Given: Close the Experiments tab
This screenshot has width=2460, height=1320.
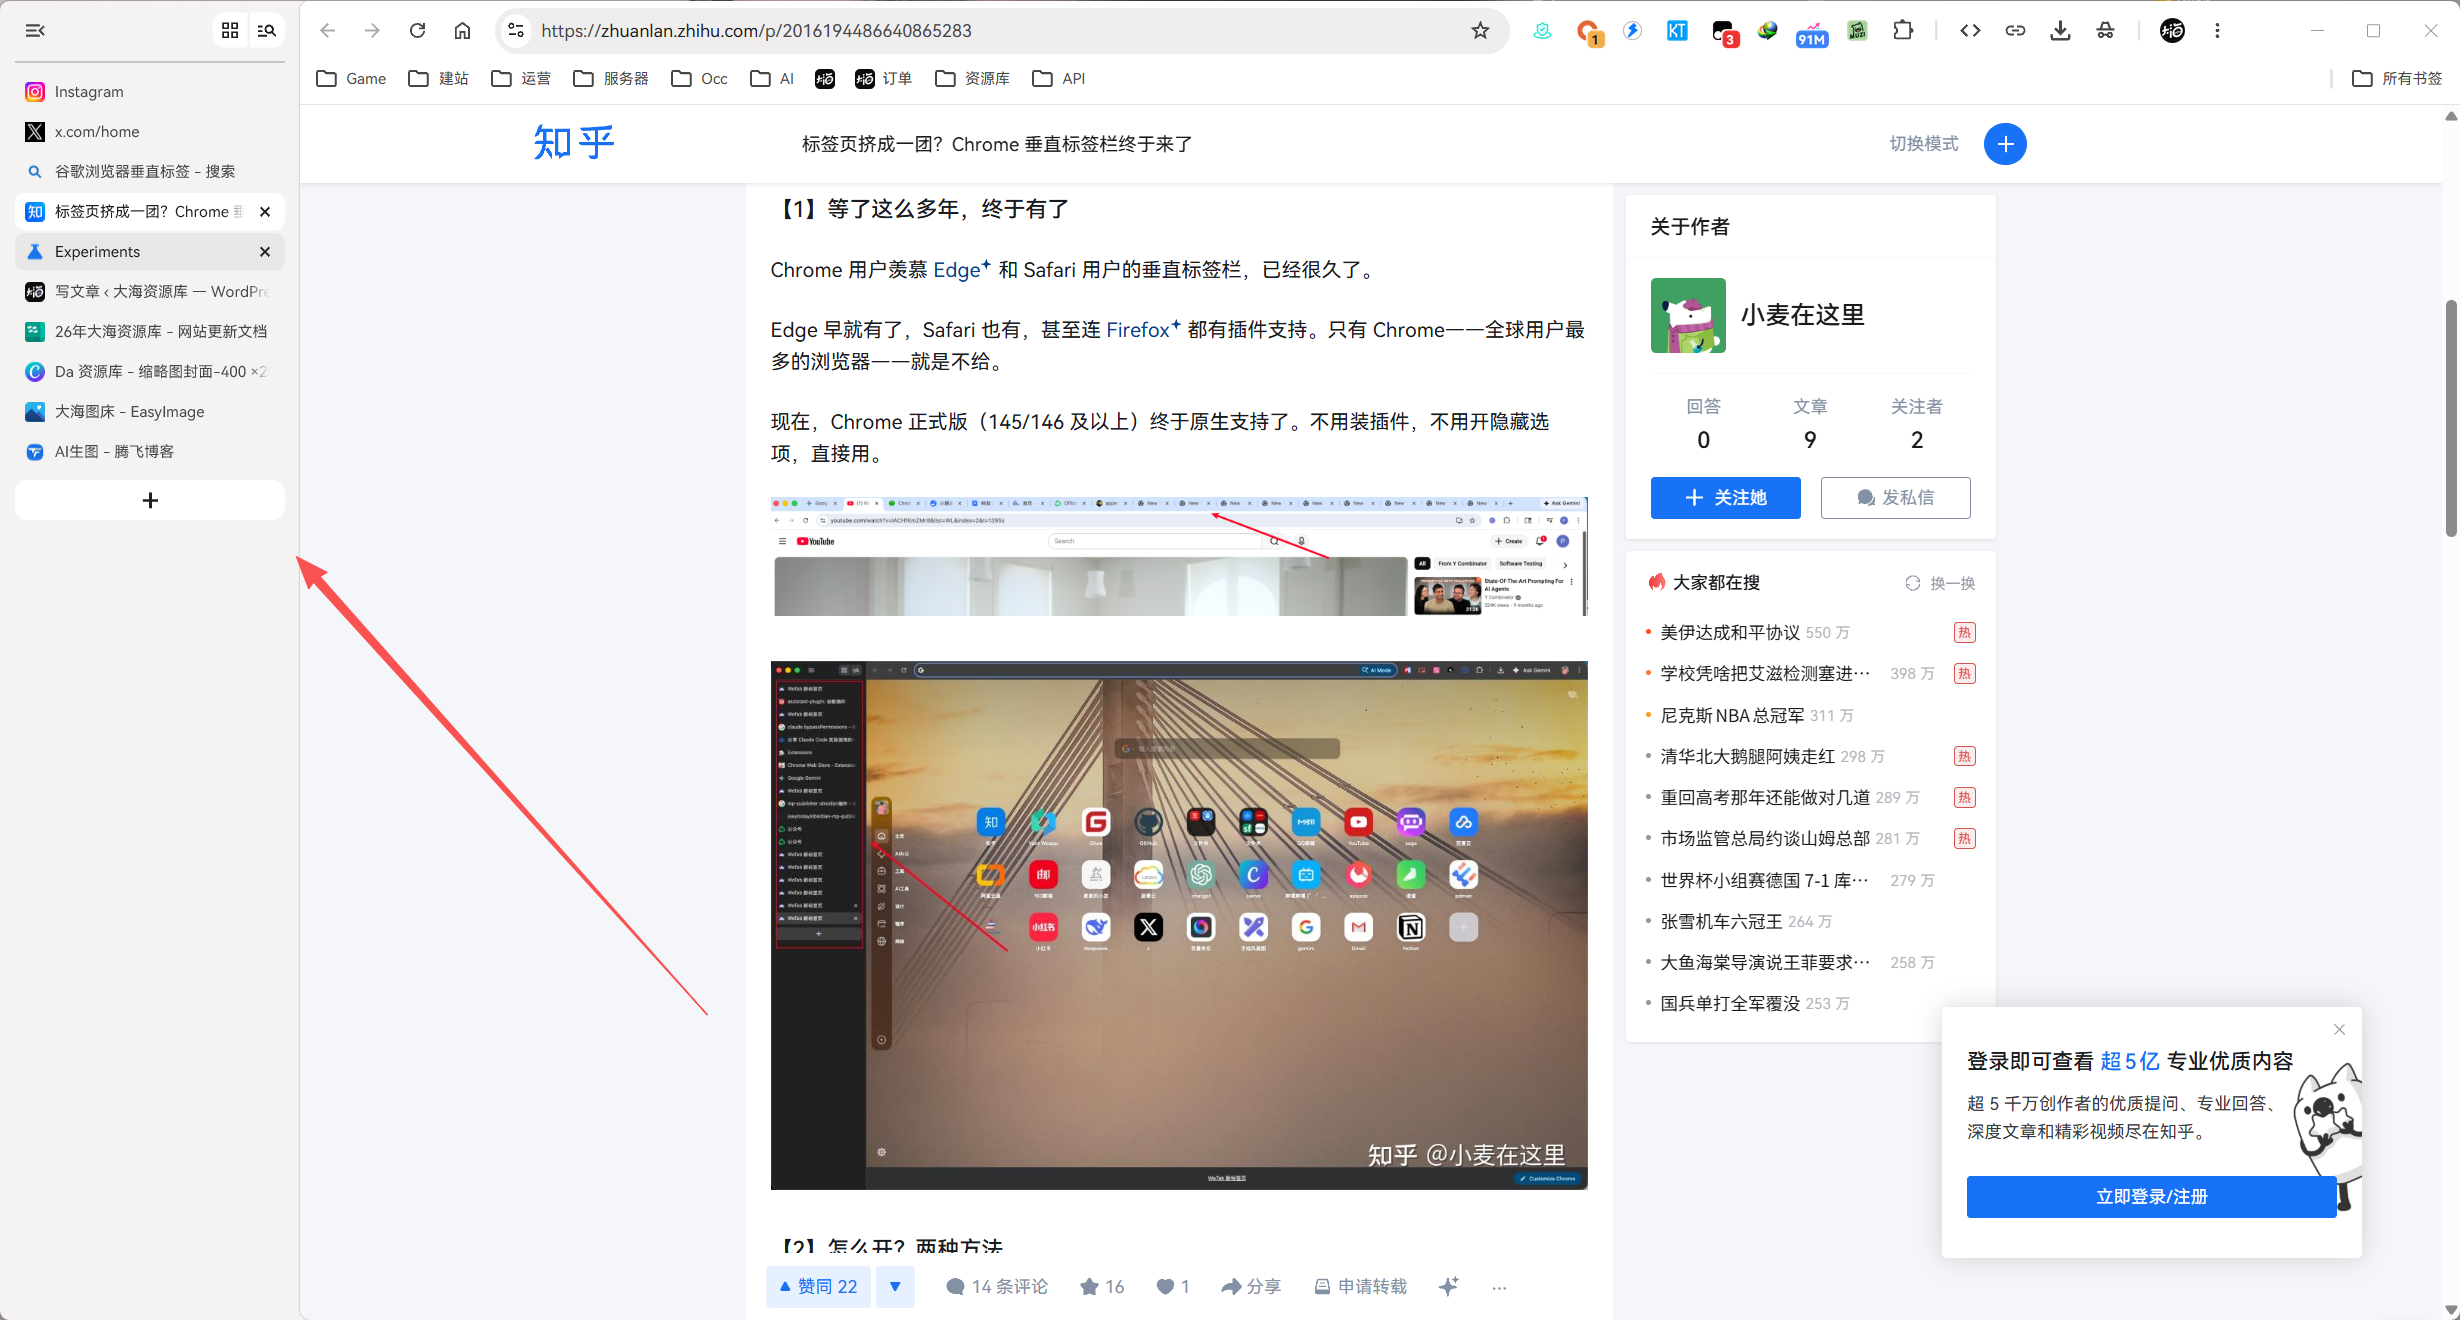Looking at the screenshot, I should click(x=265, y=252).
